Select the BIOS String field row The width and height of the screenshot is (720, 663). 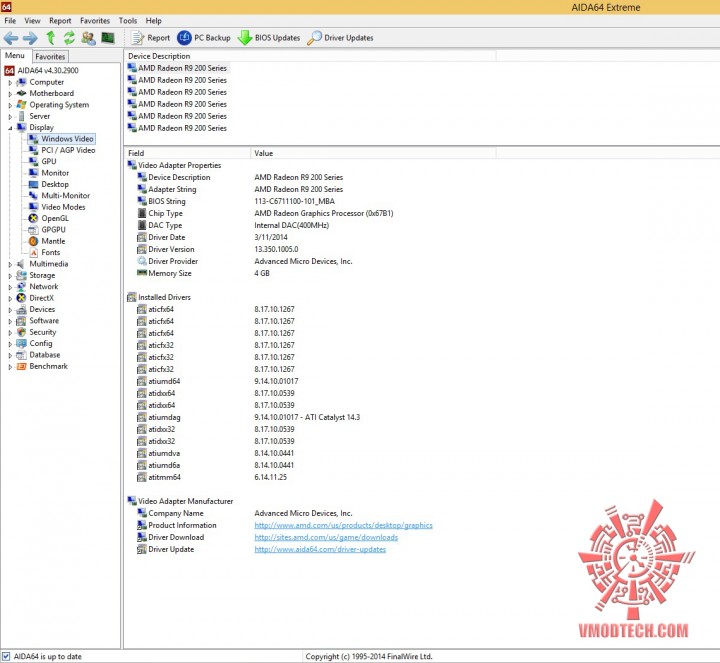236,201
